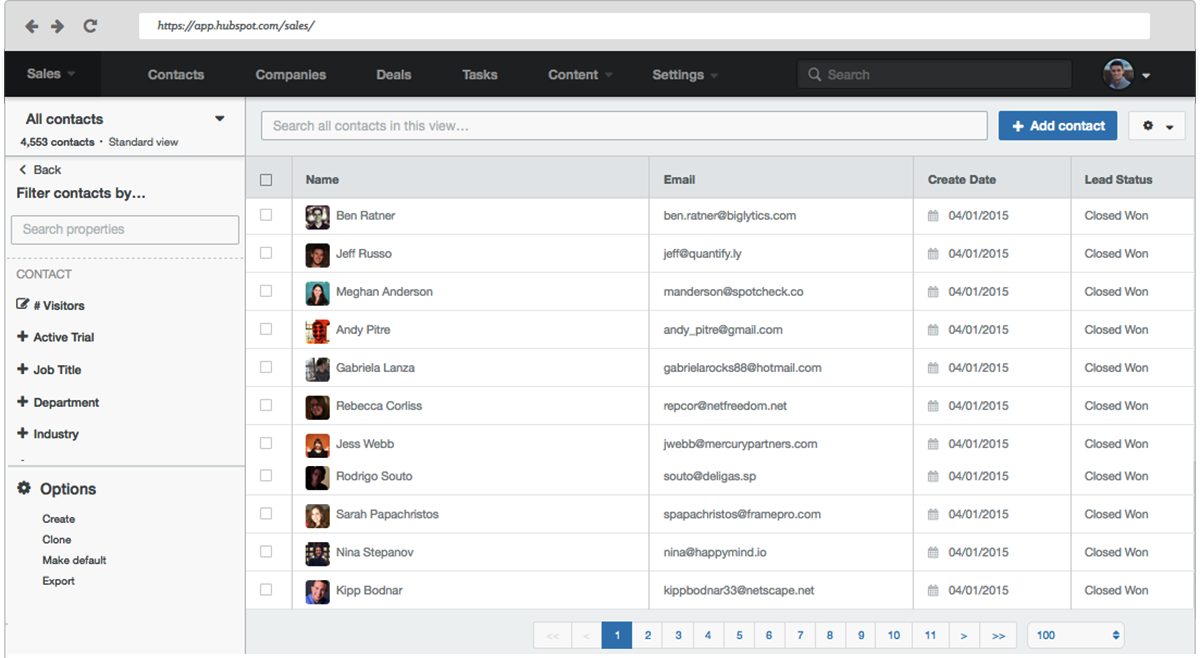Screen dimensions: 1200x658
Task: Click the Search properties input field
Action: pyautogui.click(x=125, y=230)
